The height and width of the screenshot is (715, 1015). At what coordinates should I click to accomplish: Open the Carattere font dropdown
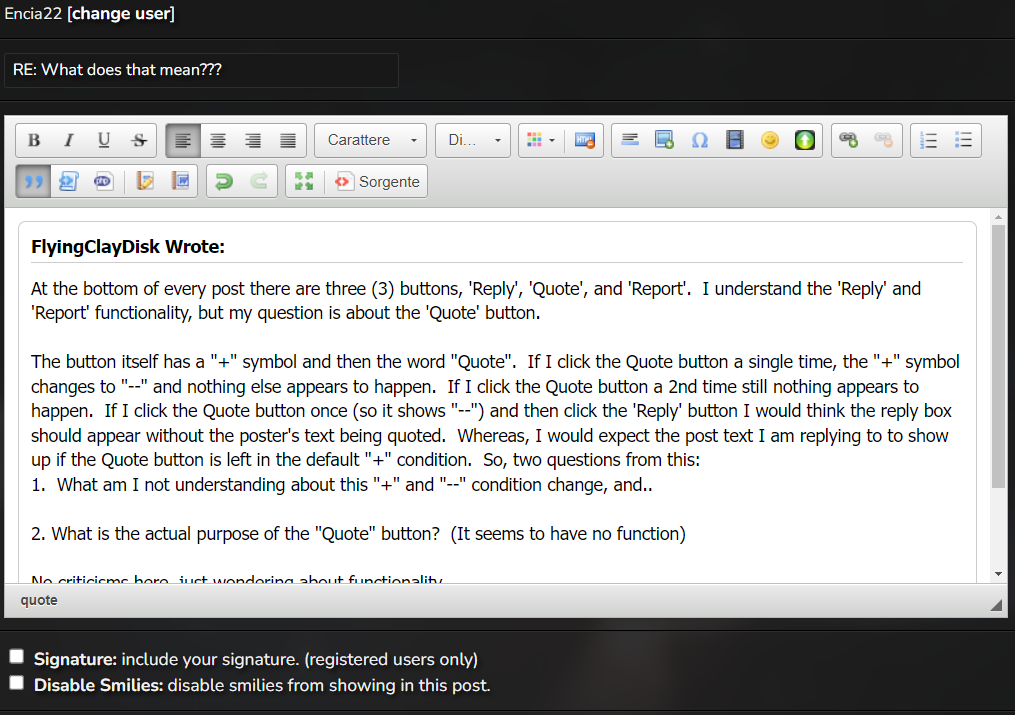370,140
